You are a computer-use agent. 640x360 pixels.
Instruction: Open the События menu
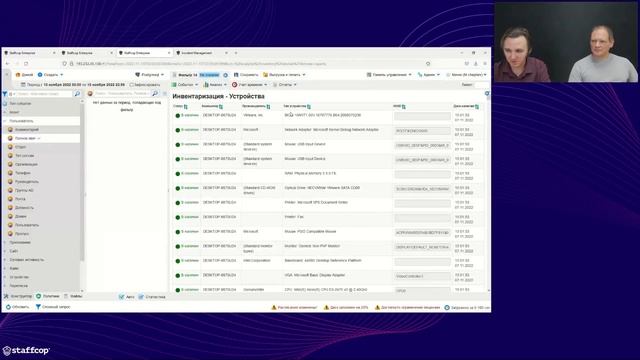point(185,84)
